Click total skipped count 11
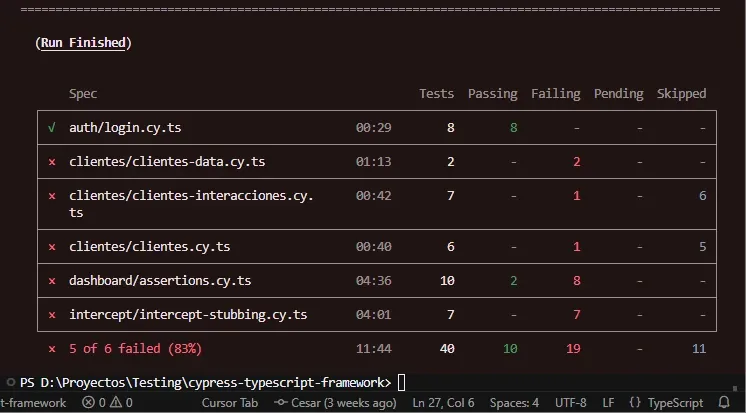This screenshot has height=413, width=746. 699,349
